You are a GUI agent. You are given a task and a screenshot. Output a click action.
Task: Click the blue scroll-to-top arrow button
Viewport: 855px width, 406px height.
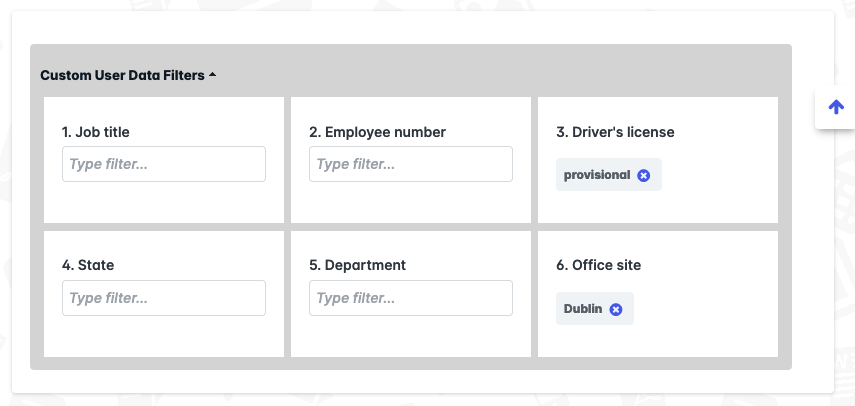[x=836, y=107]
